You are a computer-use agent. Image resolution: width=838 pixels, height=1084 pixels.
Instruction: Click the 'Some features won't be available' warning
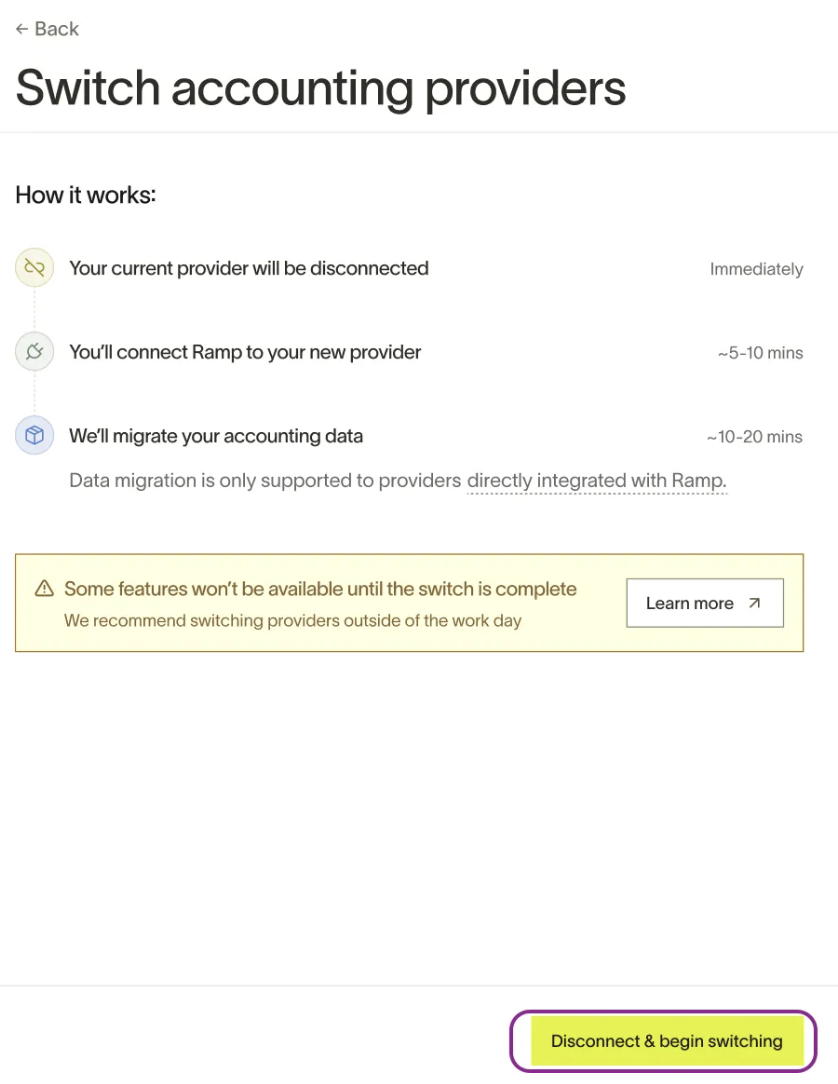(320, 589)
